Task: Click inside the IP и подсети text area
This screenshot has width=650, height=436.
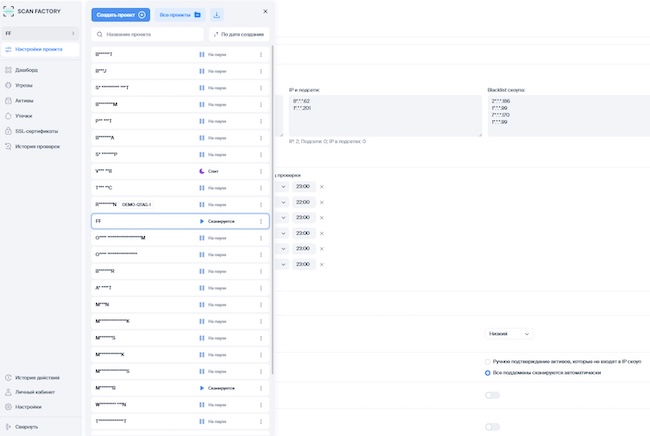Action: [x=385, y=116]
